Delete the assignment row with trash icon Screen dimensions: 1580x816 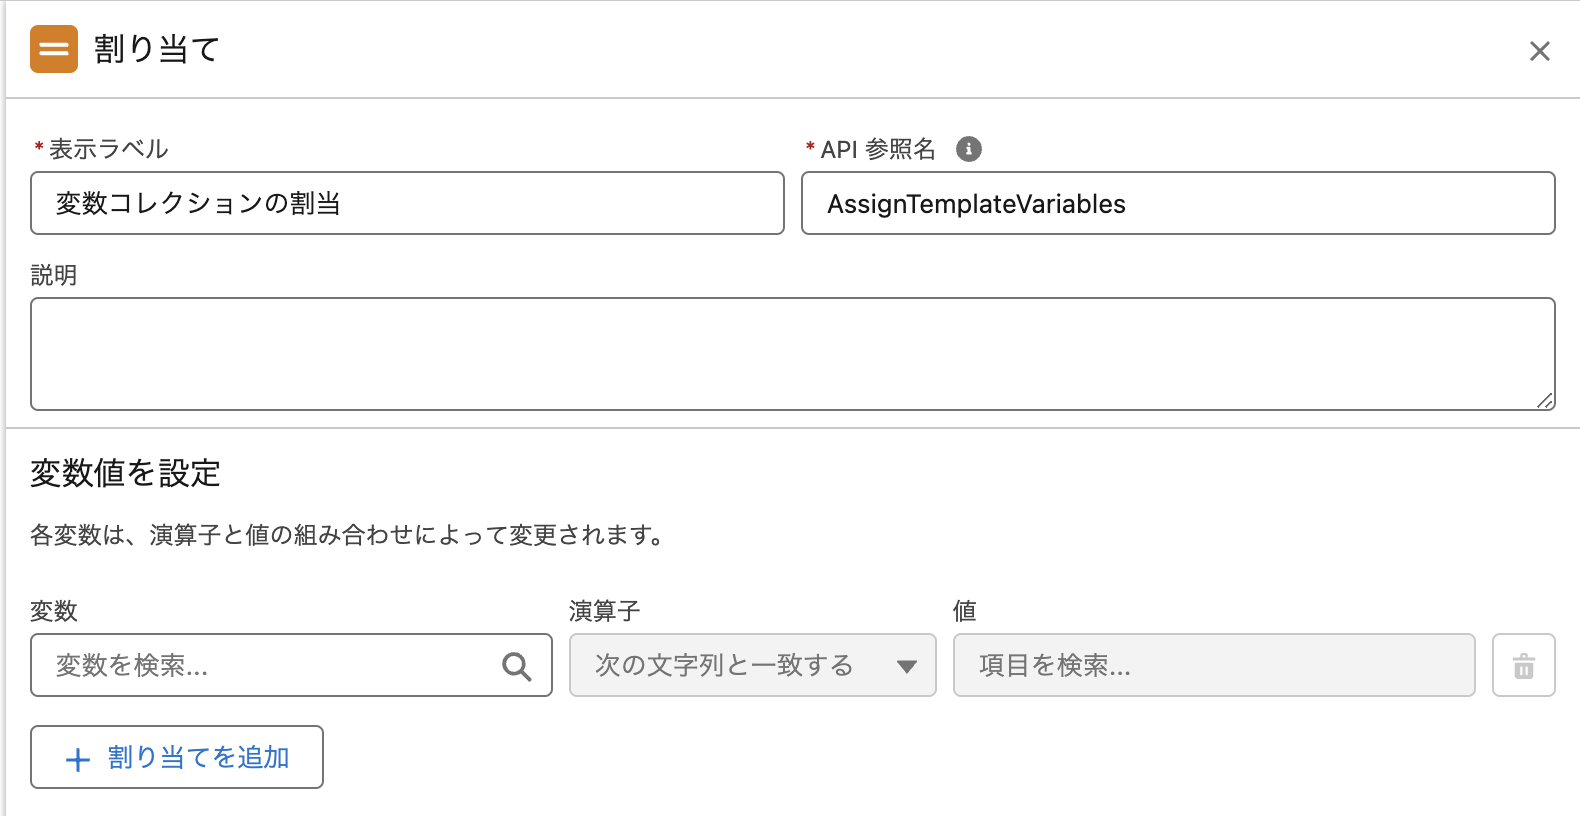tap(1523, 666)
